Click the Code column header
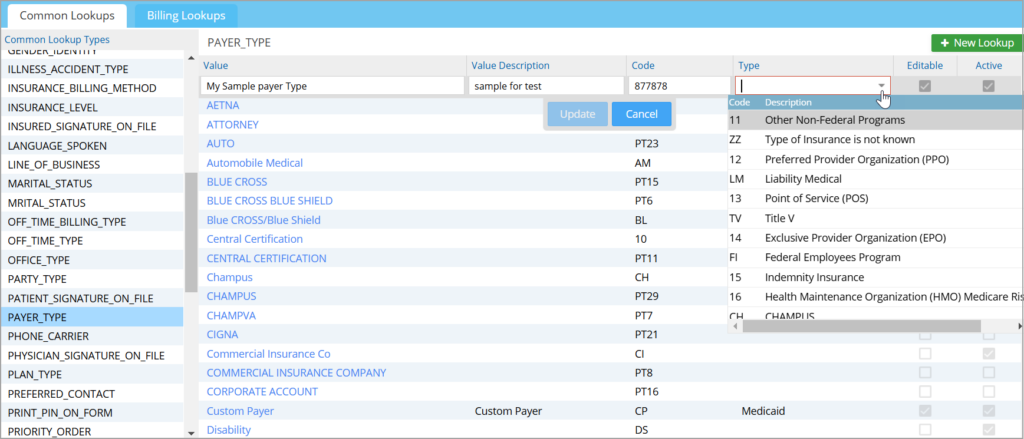 click(x=642, y=65)
